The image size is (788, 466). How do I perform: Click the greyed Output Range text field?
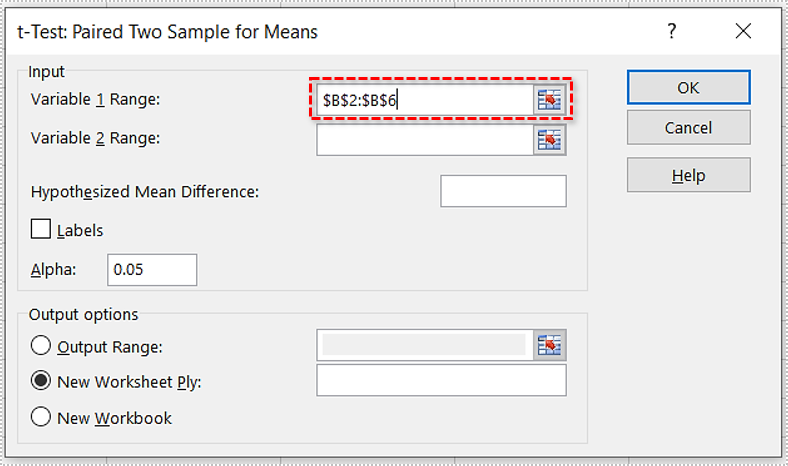[424, 346]
